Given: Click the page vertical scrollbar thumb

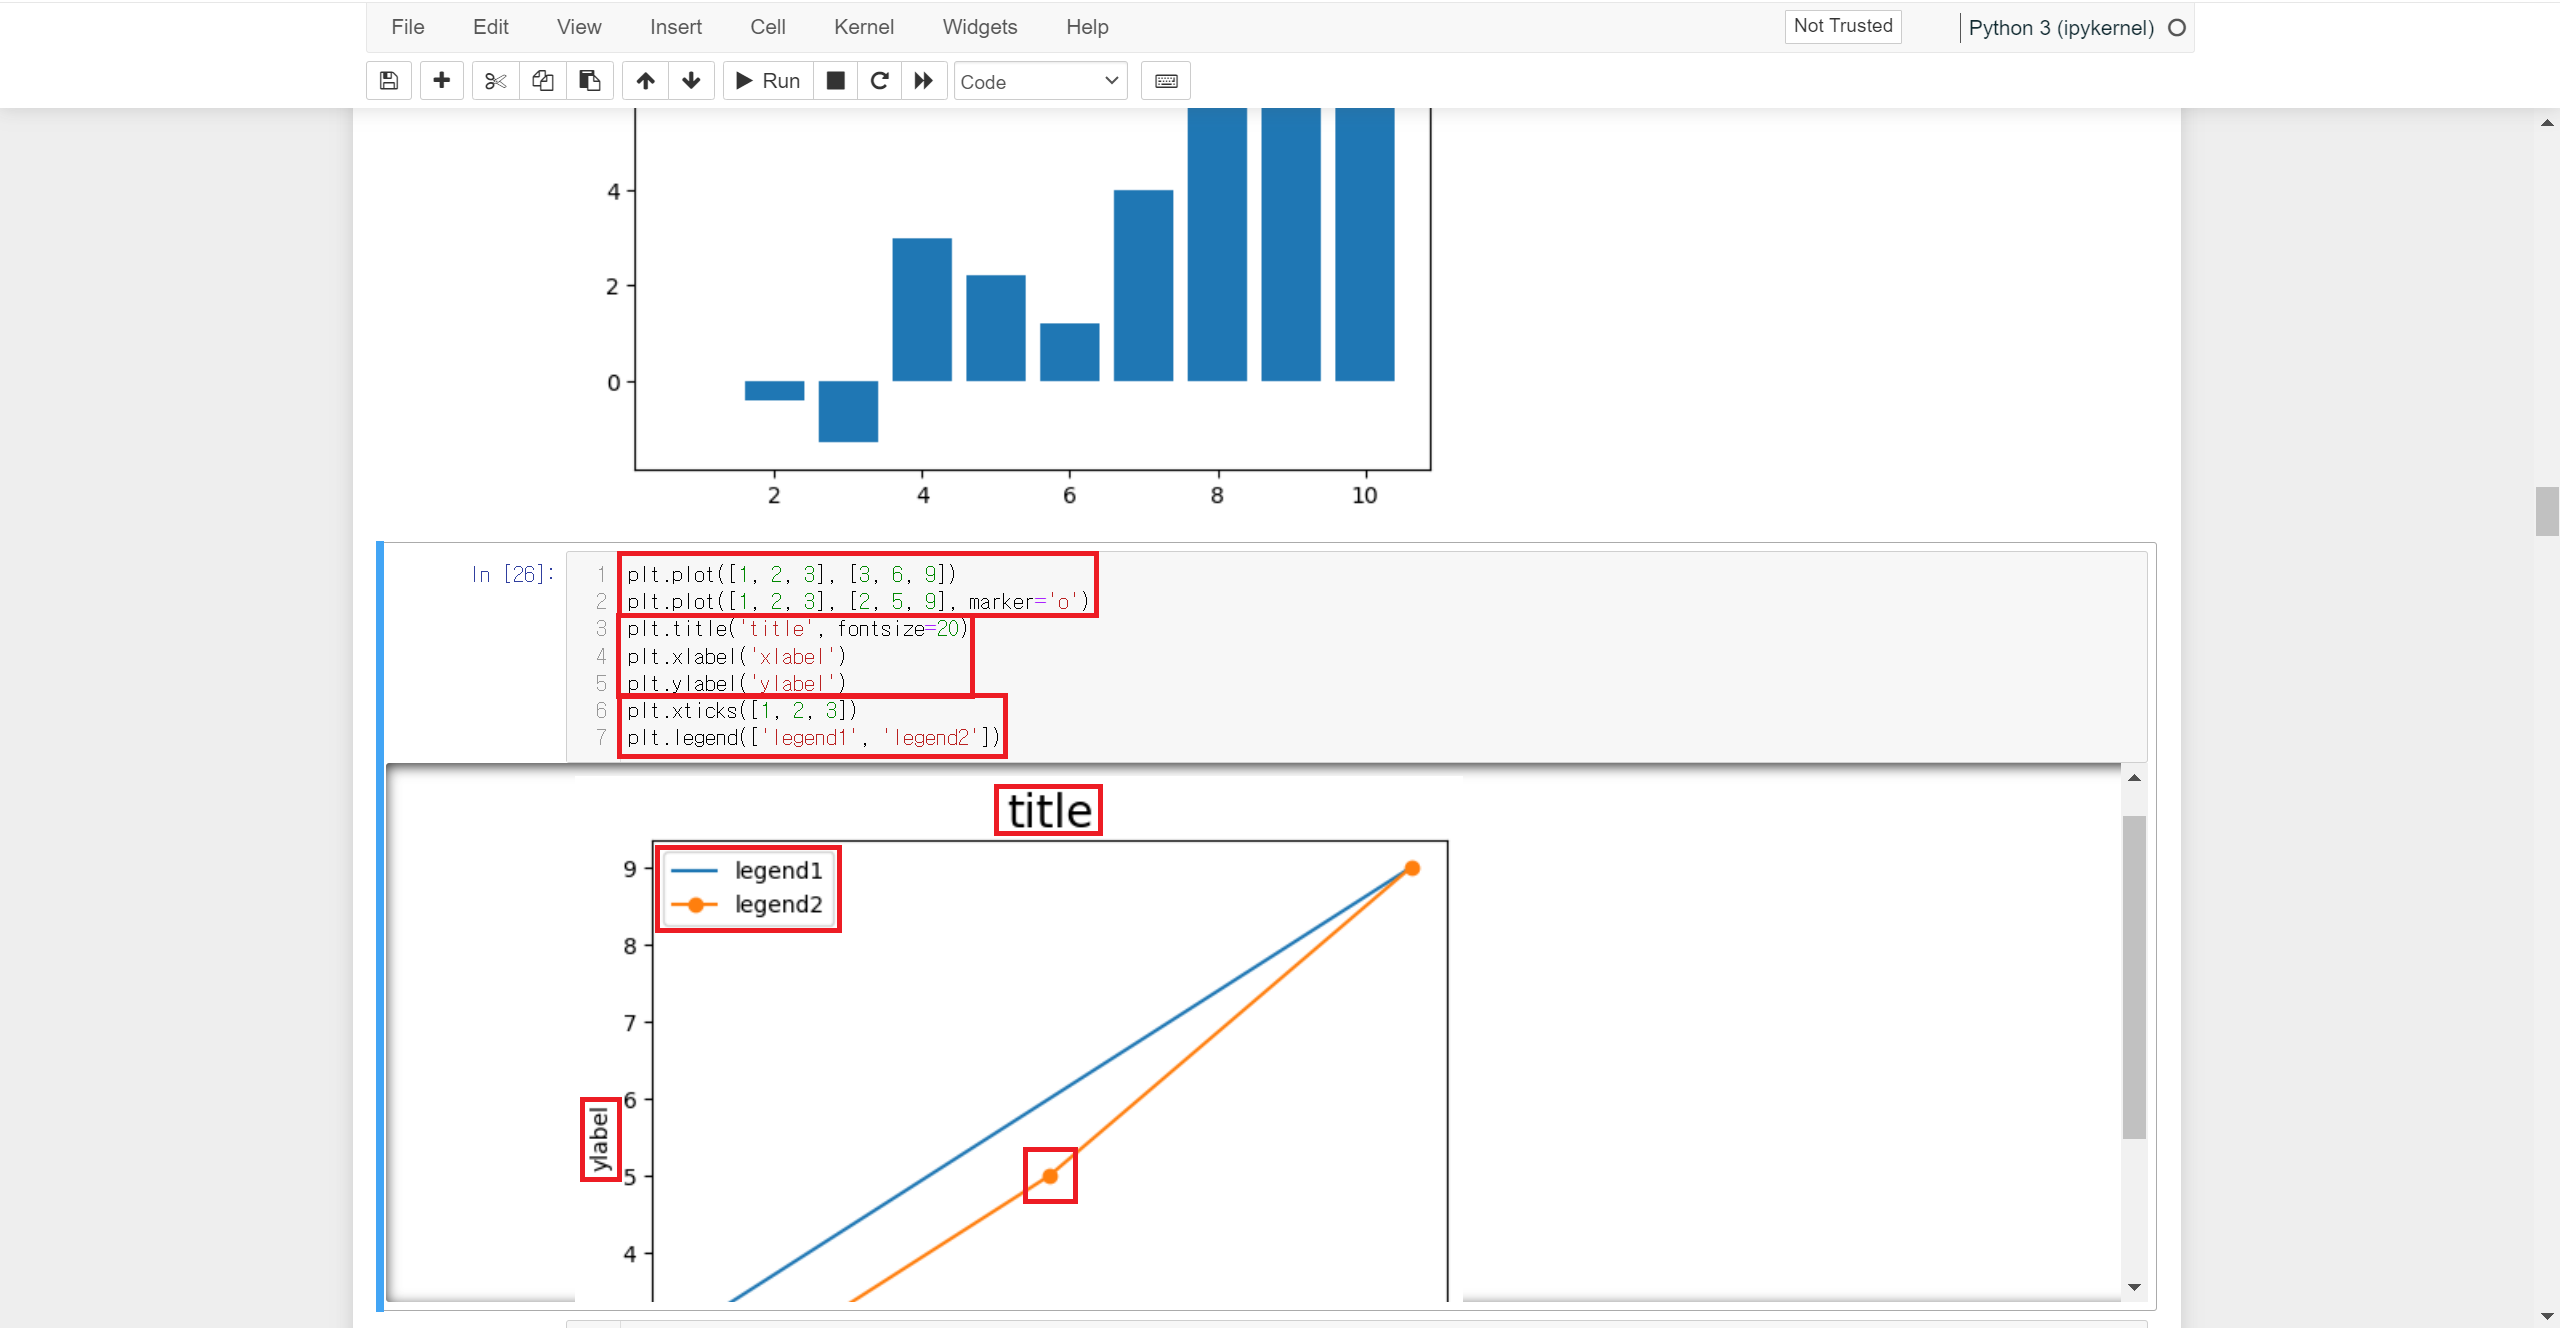Looking at the screenshot, I should pos(2546,511).
